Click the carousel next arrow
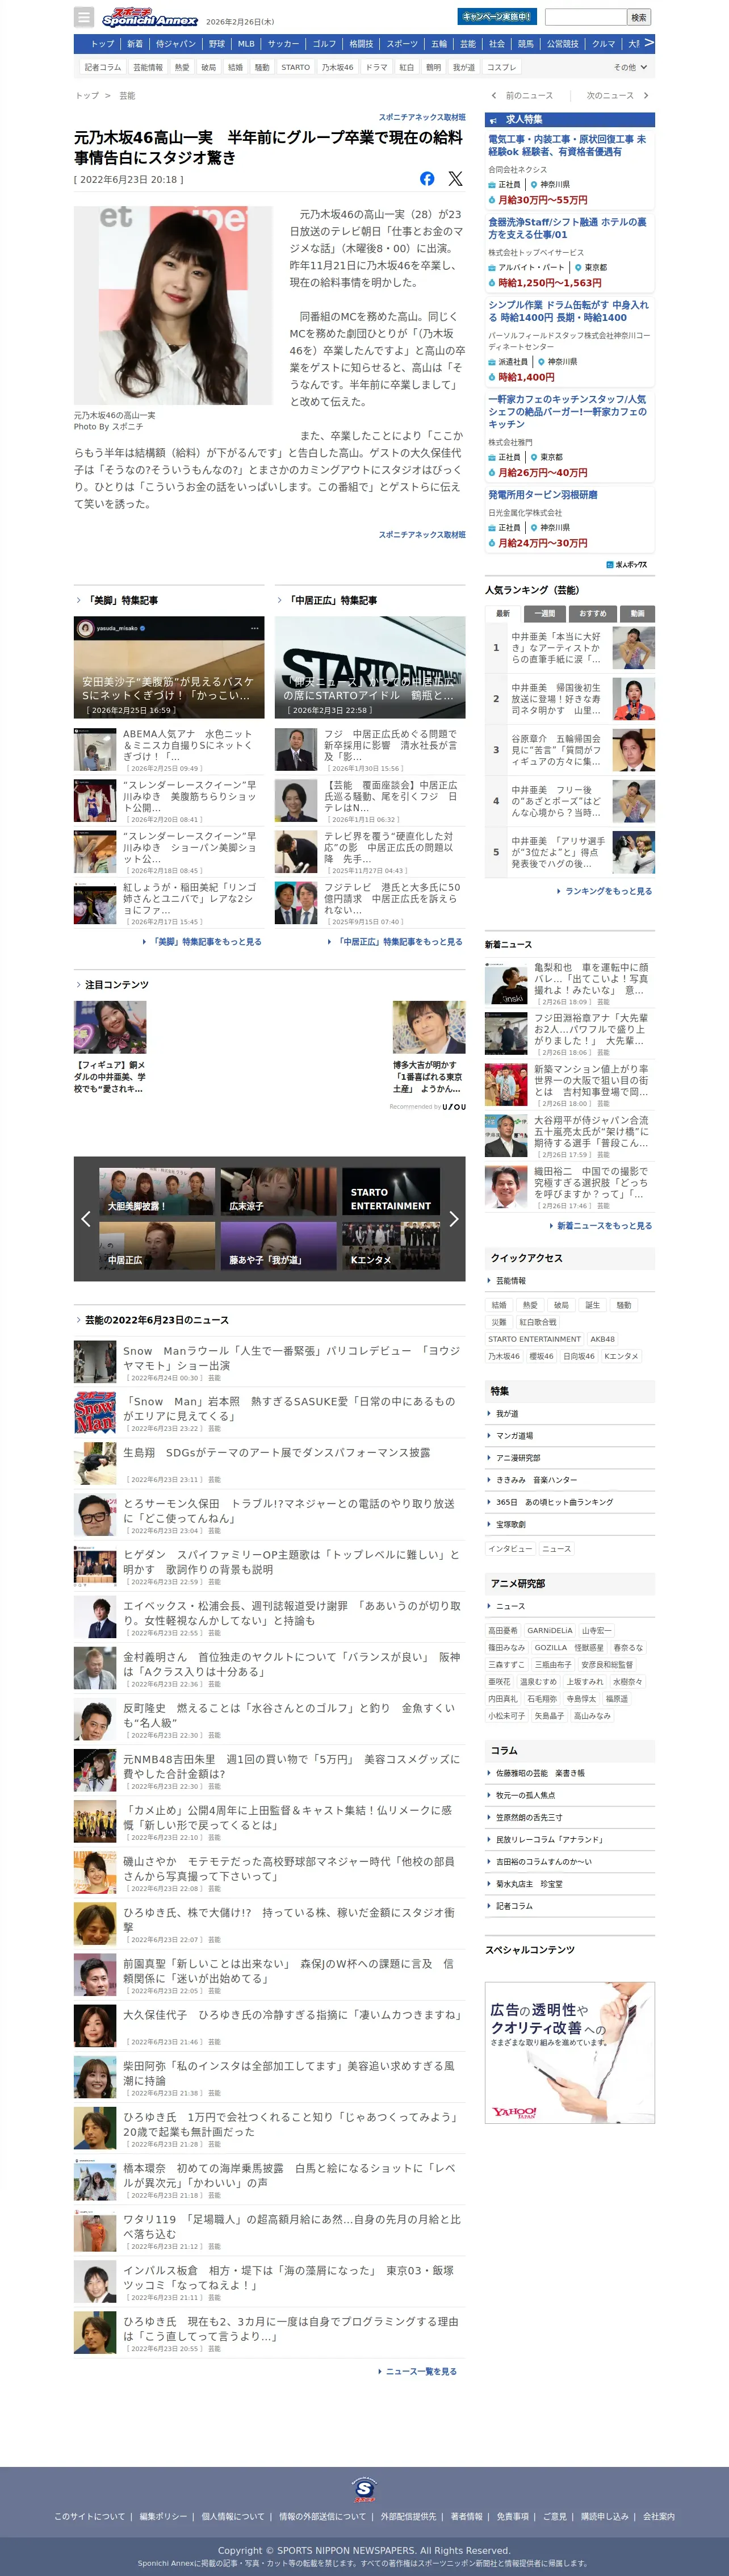This screenshot has width=729, height=2576. (453, 1218)
